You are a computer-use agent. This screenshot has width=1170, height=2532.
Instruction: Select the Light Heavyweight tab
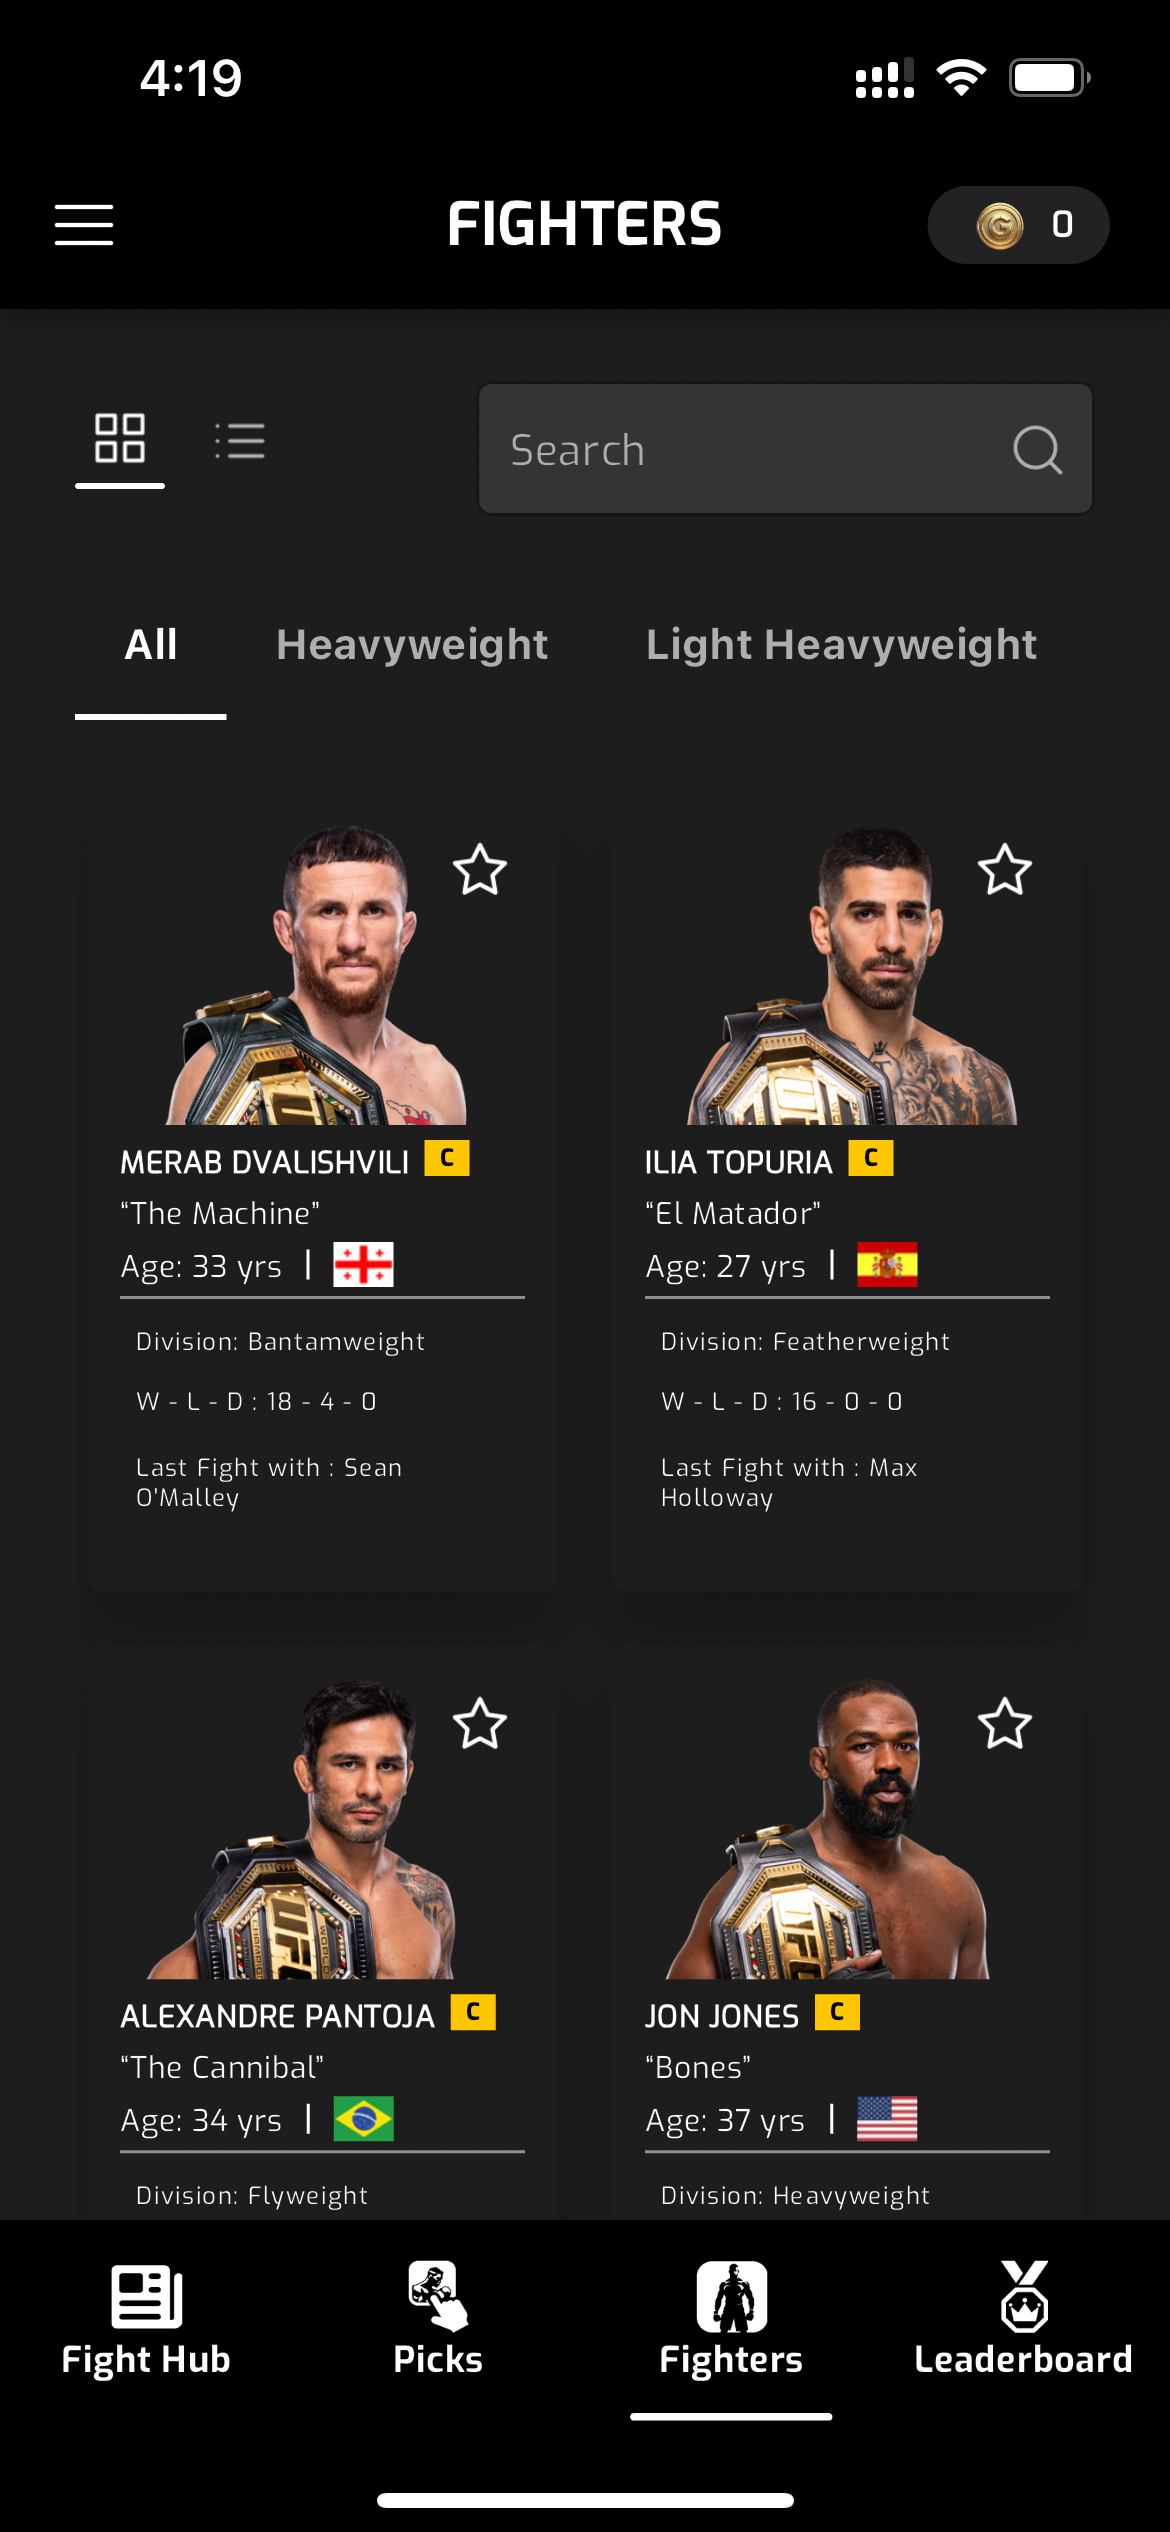click(841, 645)
